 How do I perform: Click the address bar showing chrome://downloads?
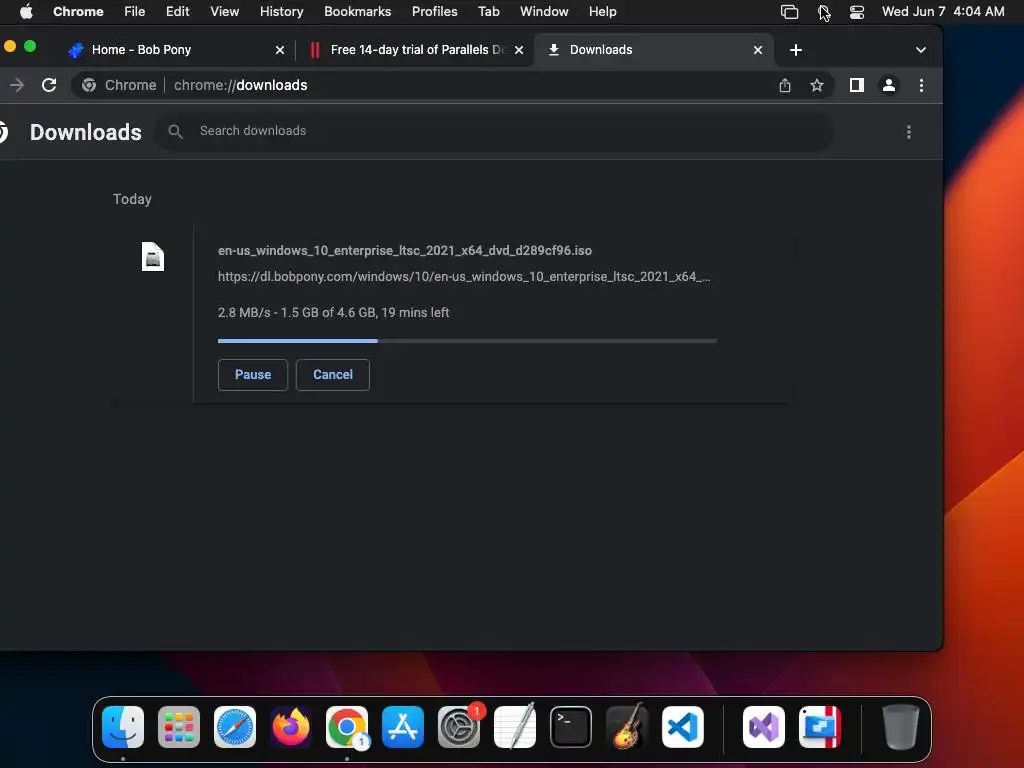coord(451,85)
